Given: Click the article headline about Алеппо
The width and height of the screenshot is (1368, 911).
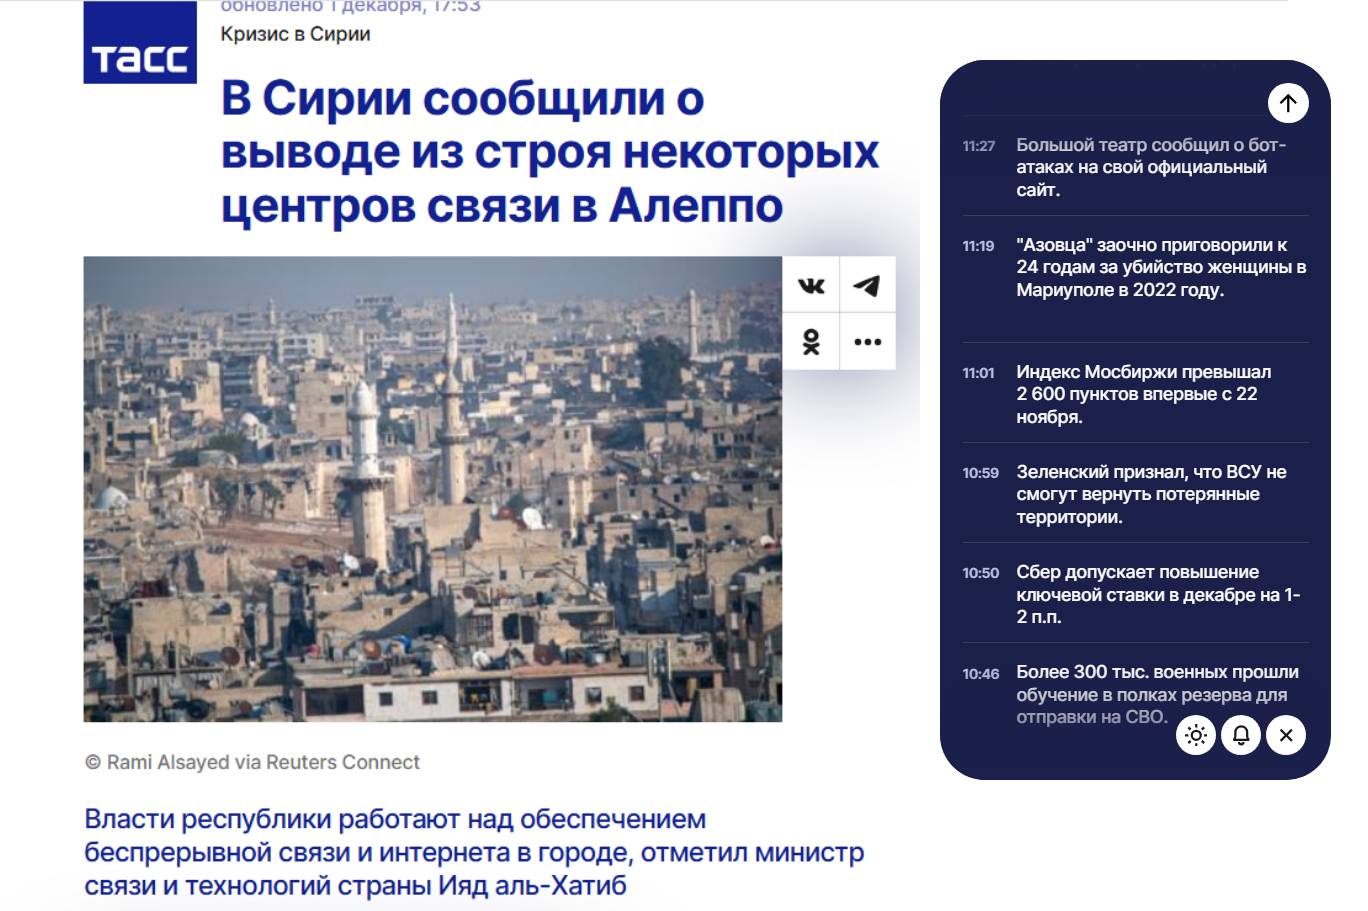Looking at the screenshot, I should point(550,152).
